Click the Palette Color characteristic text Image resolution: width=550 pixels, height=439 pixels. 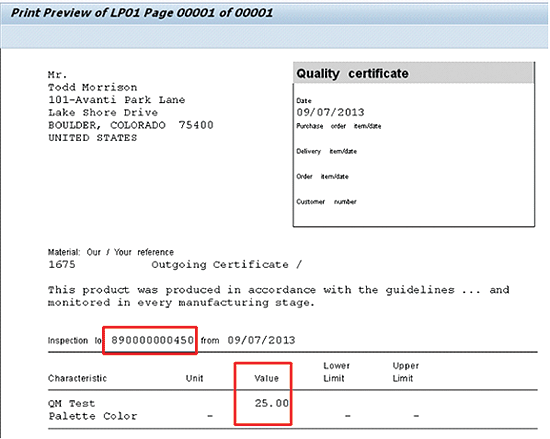point(93,416)
